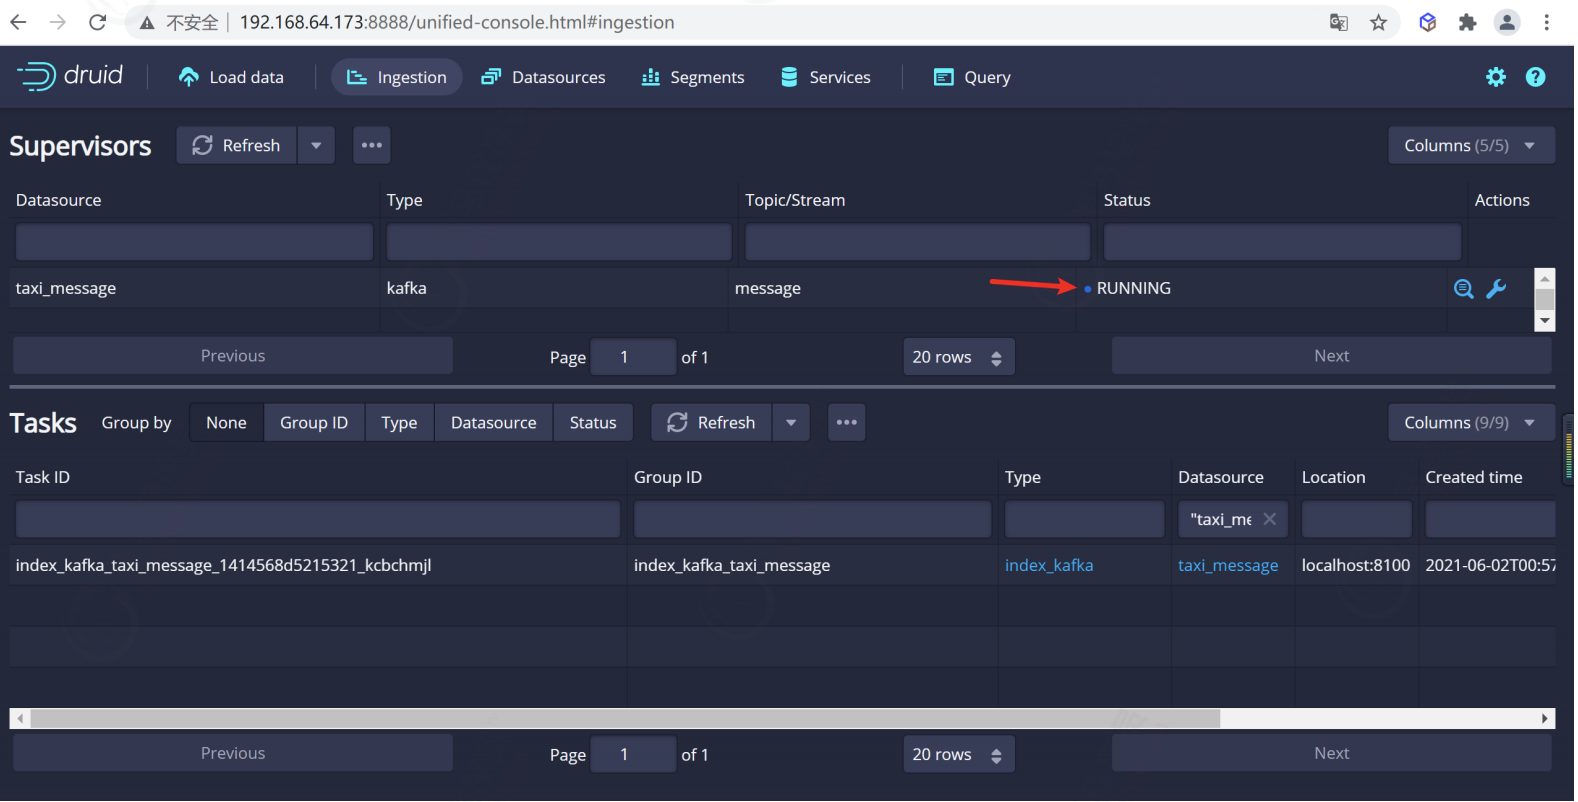Filter supervisors by Status field
Image resolution: width=1578 pixels, height=802 pixels.
[1282, 242]
